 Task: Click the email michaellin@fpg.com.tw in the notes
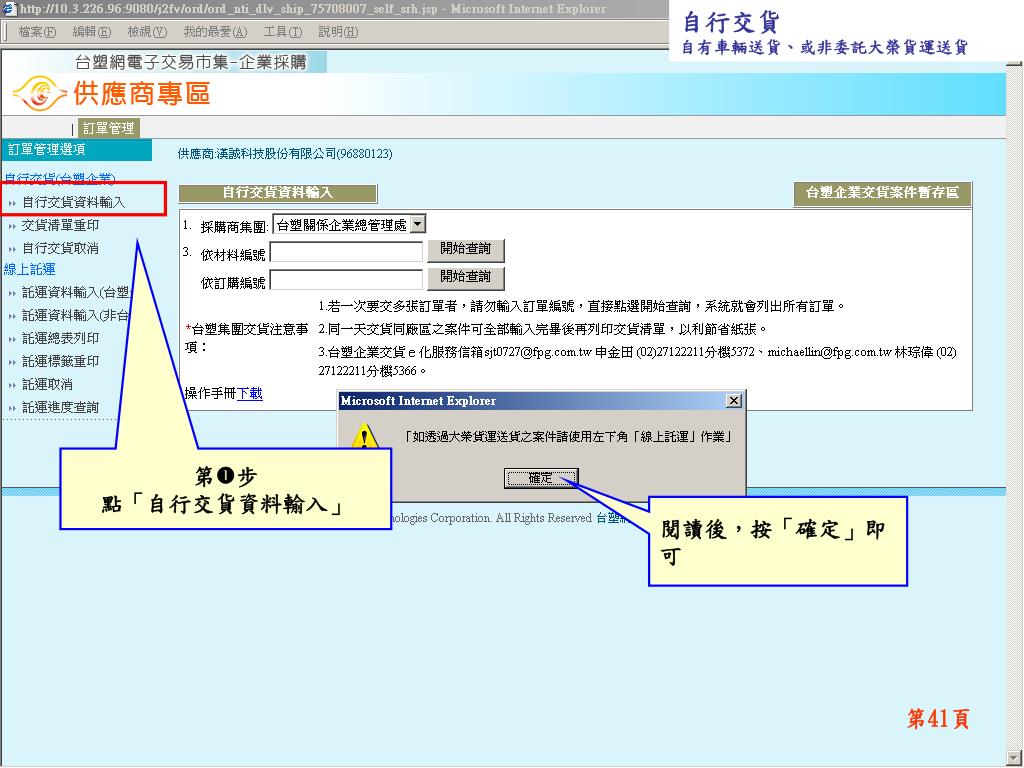[x=829, y=352]
